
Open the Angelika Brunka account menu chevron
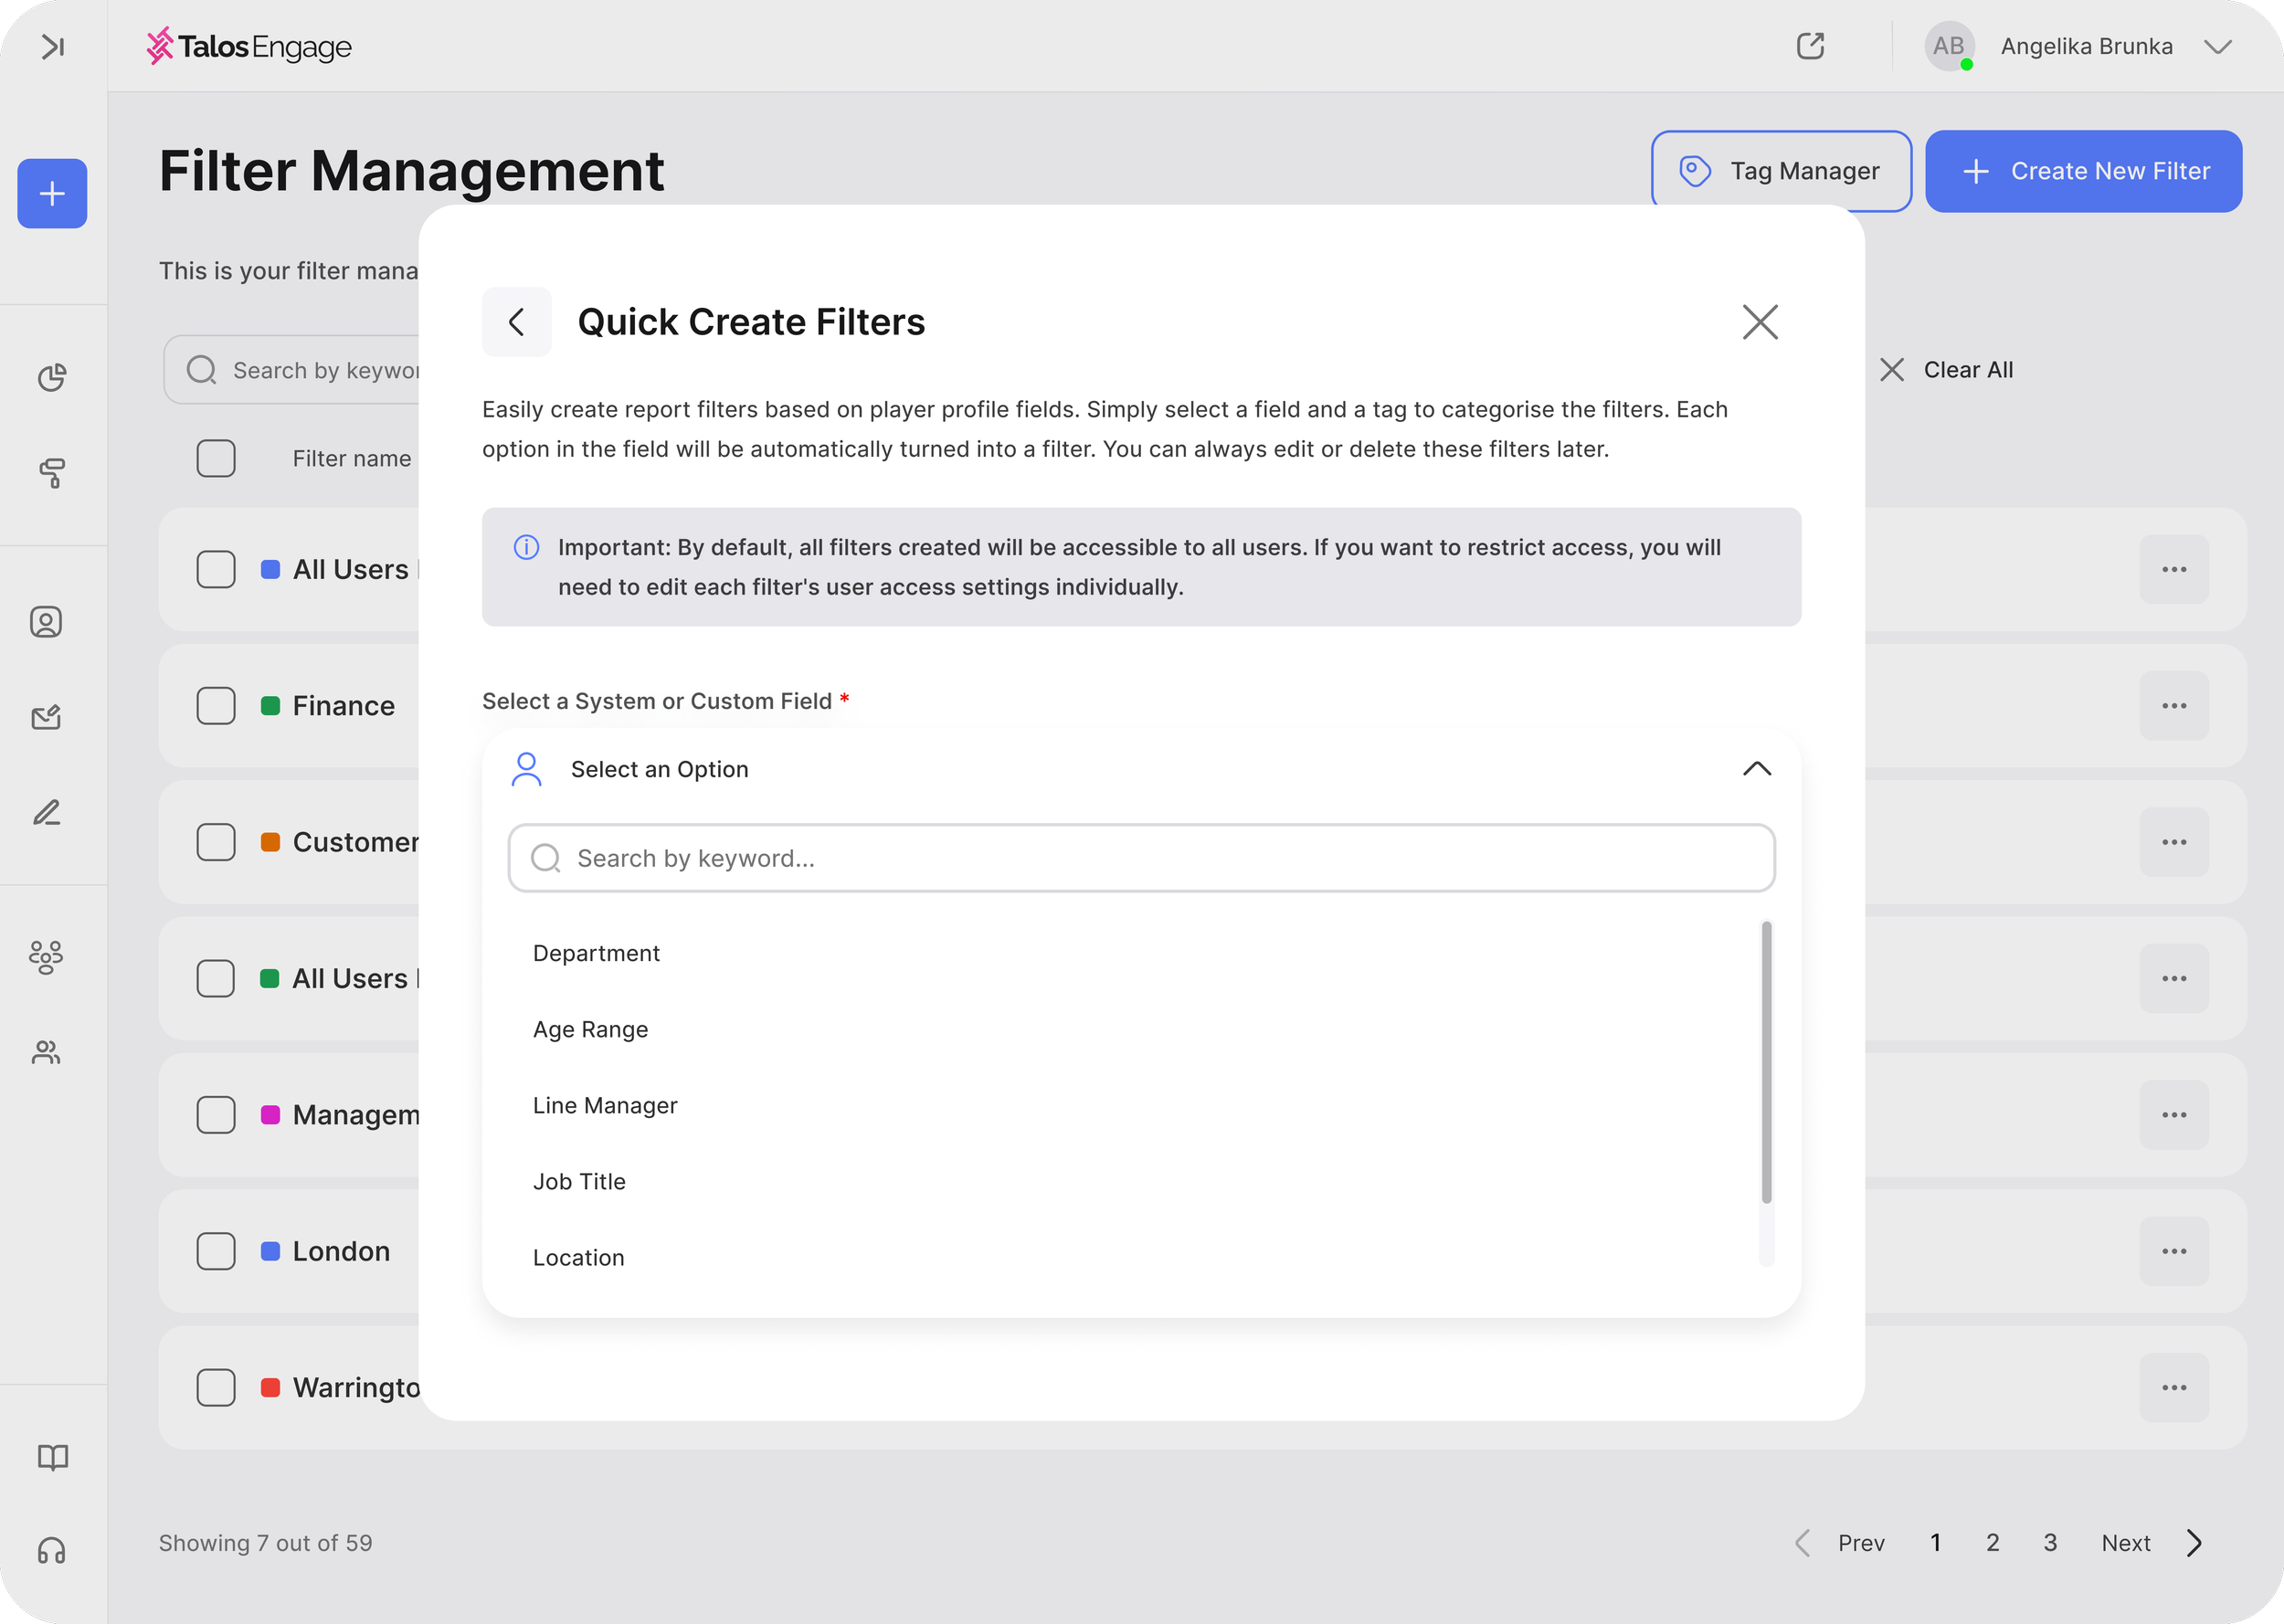click(x=2218, y=46)
